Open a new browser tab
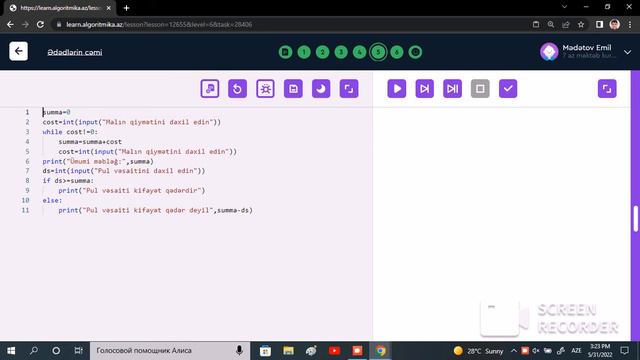The height and width of the screenshot is (360, 640). pyautogui.click(x=127, y=8)
